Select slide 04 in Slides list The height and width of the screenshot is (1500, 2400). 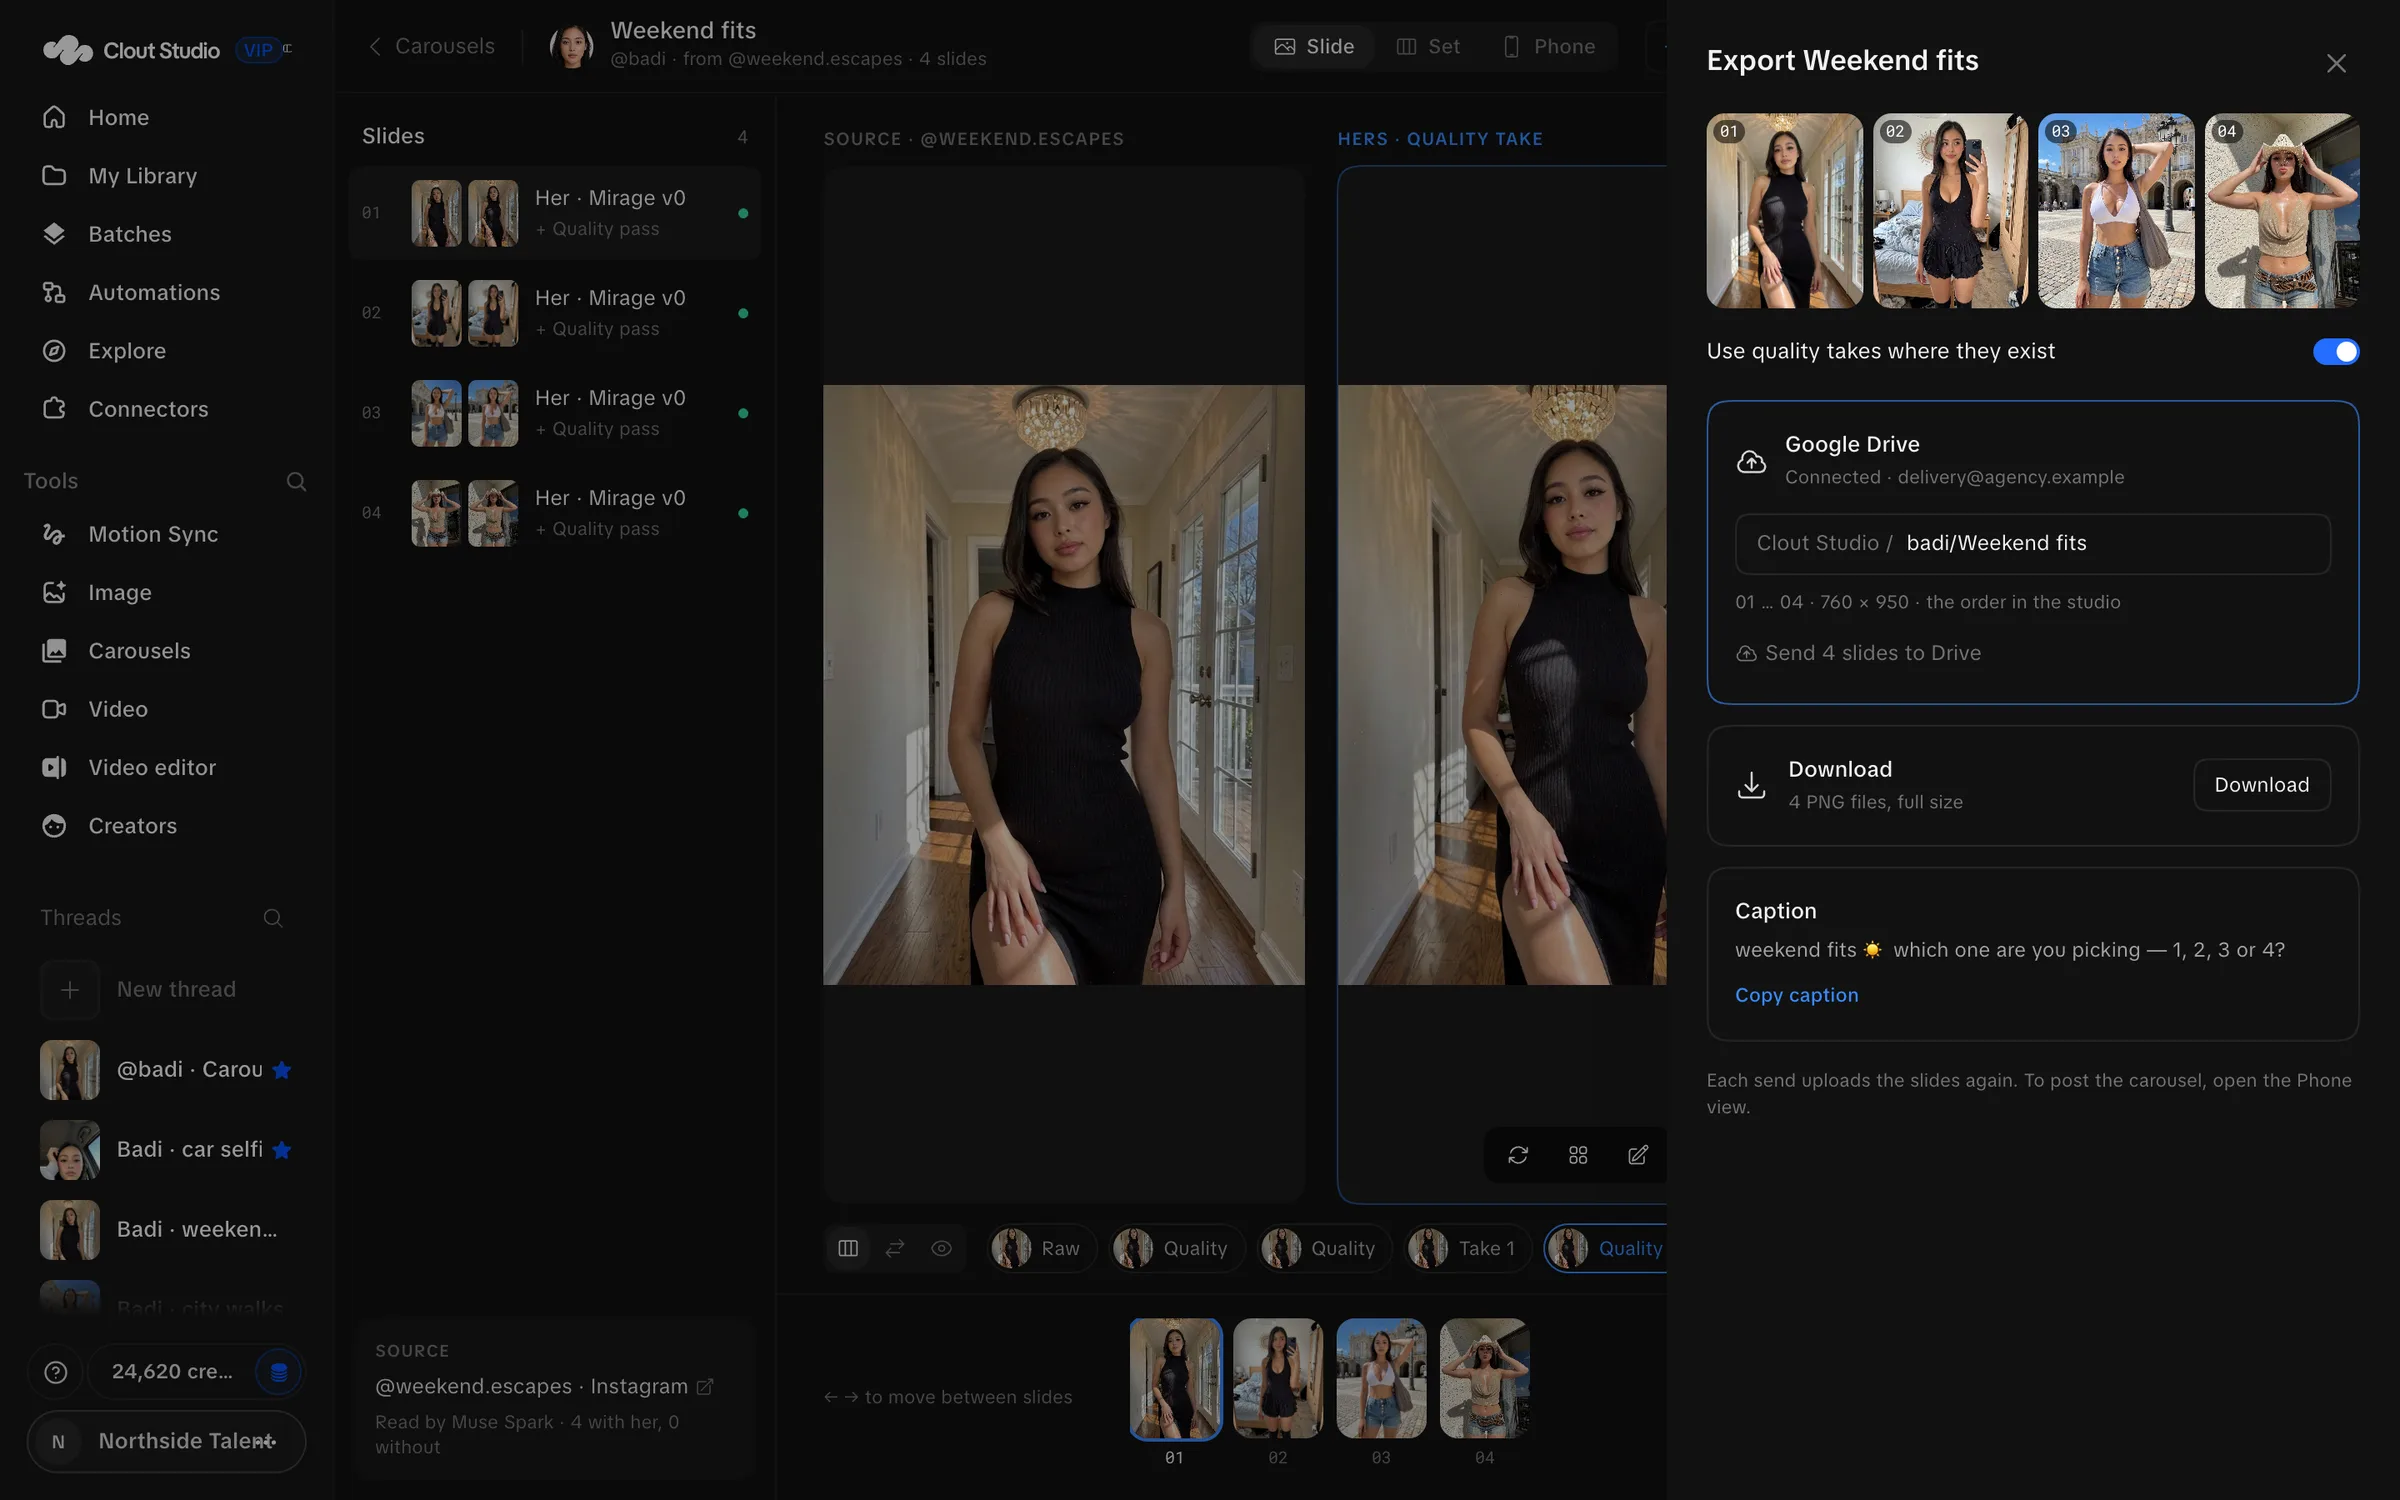tap(554, 513)
